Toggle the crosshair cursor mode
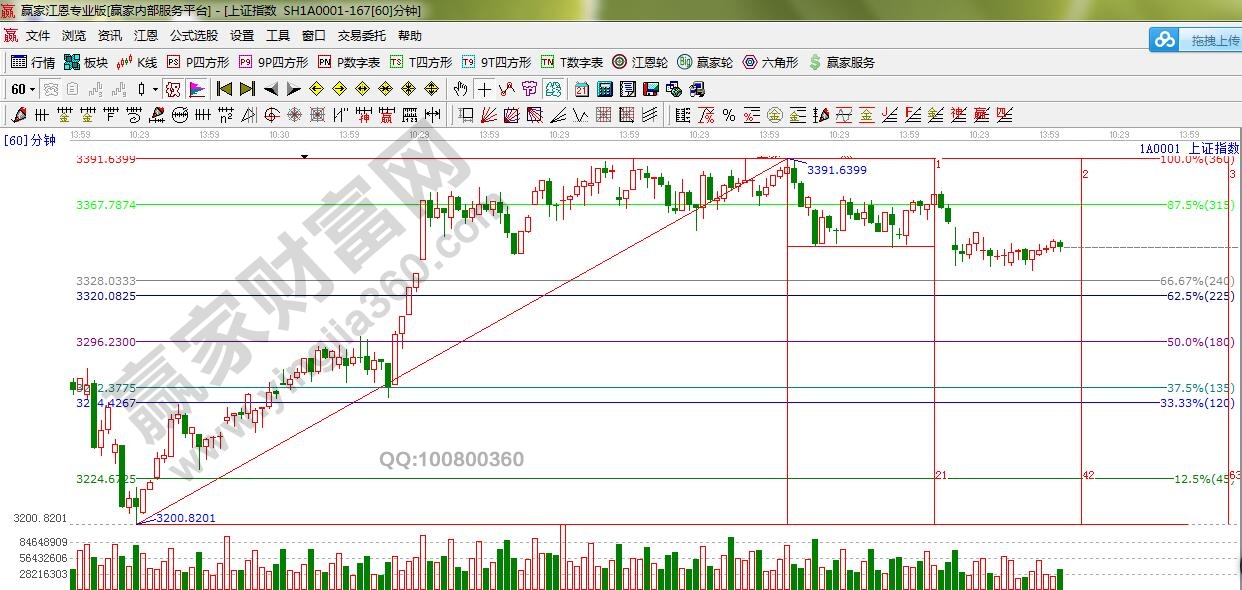 point(484,89)
